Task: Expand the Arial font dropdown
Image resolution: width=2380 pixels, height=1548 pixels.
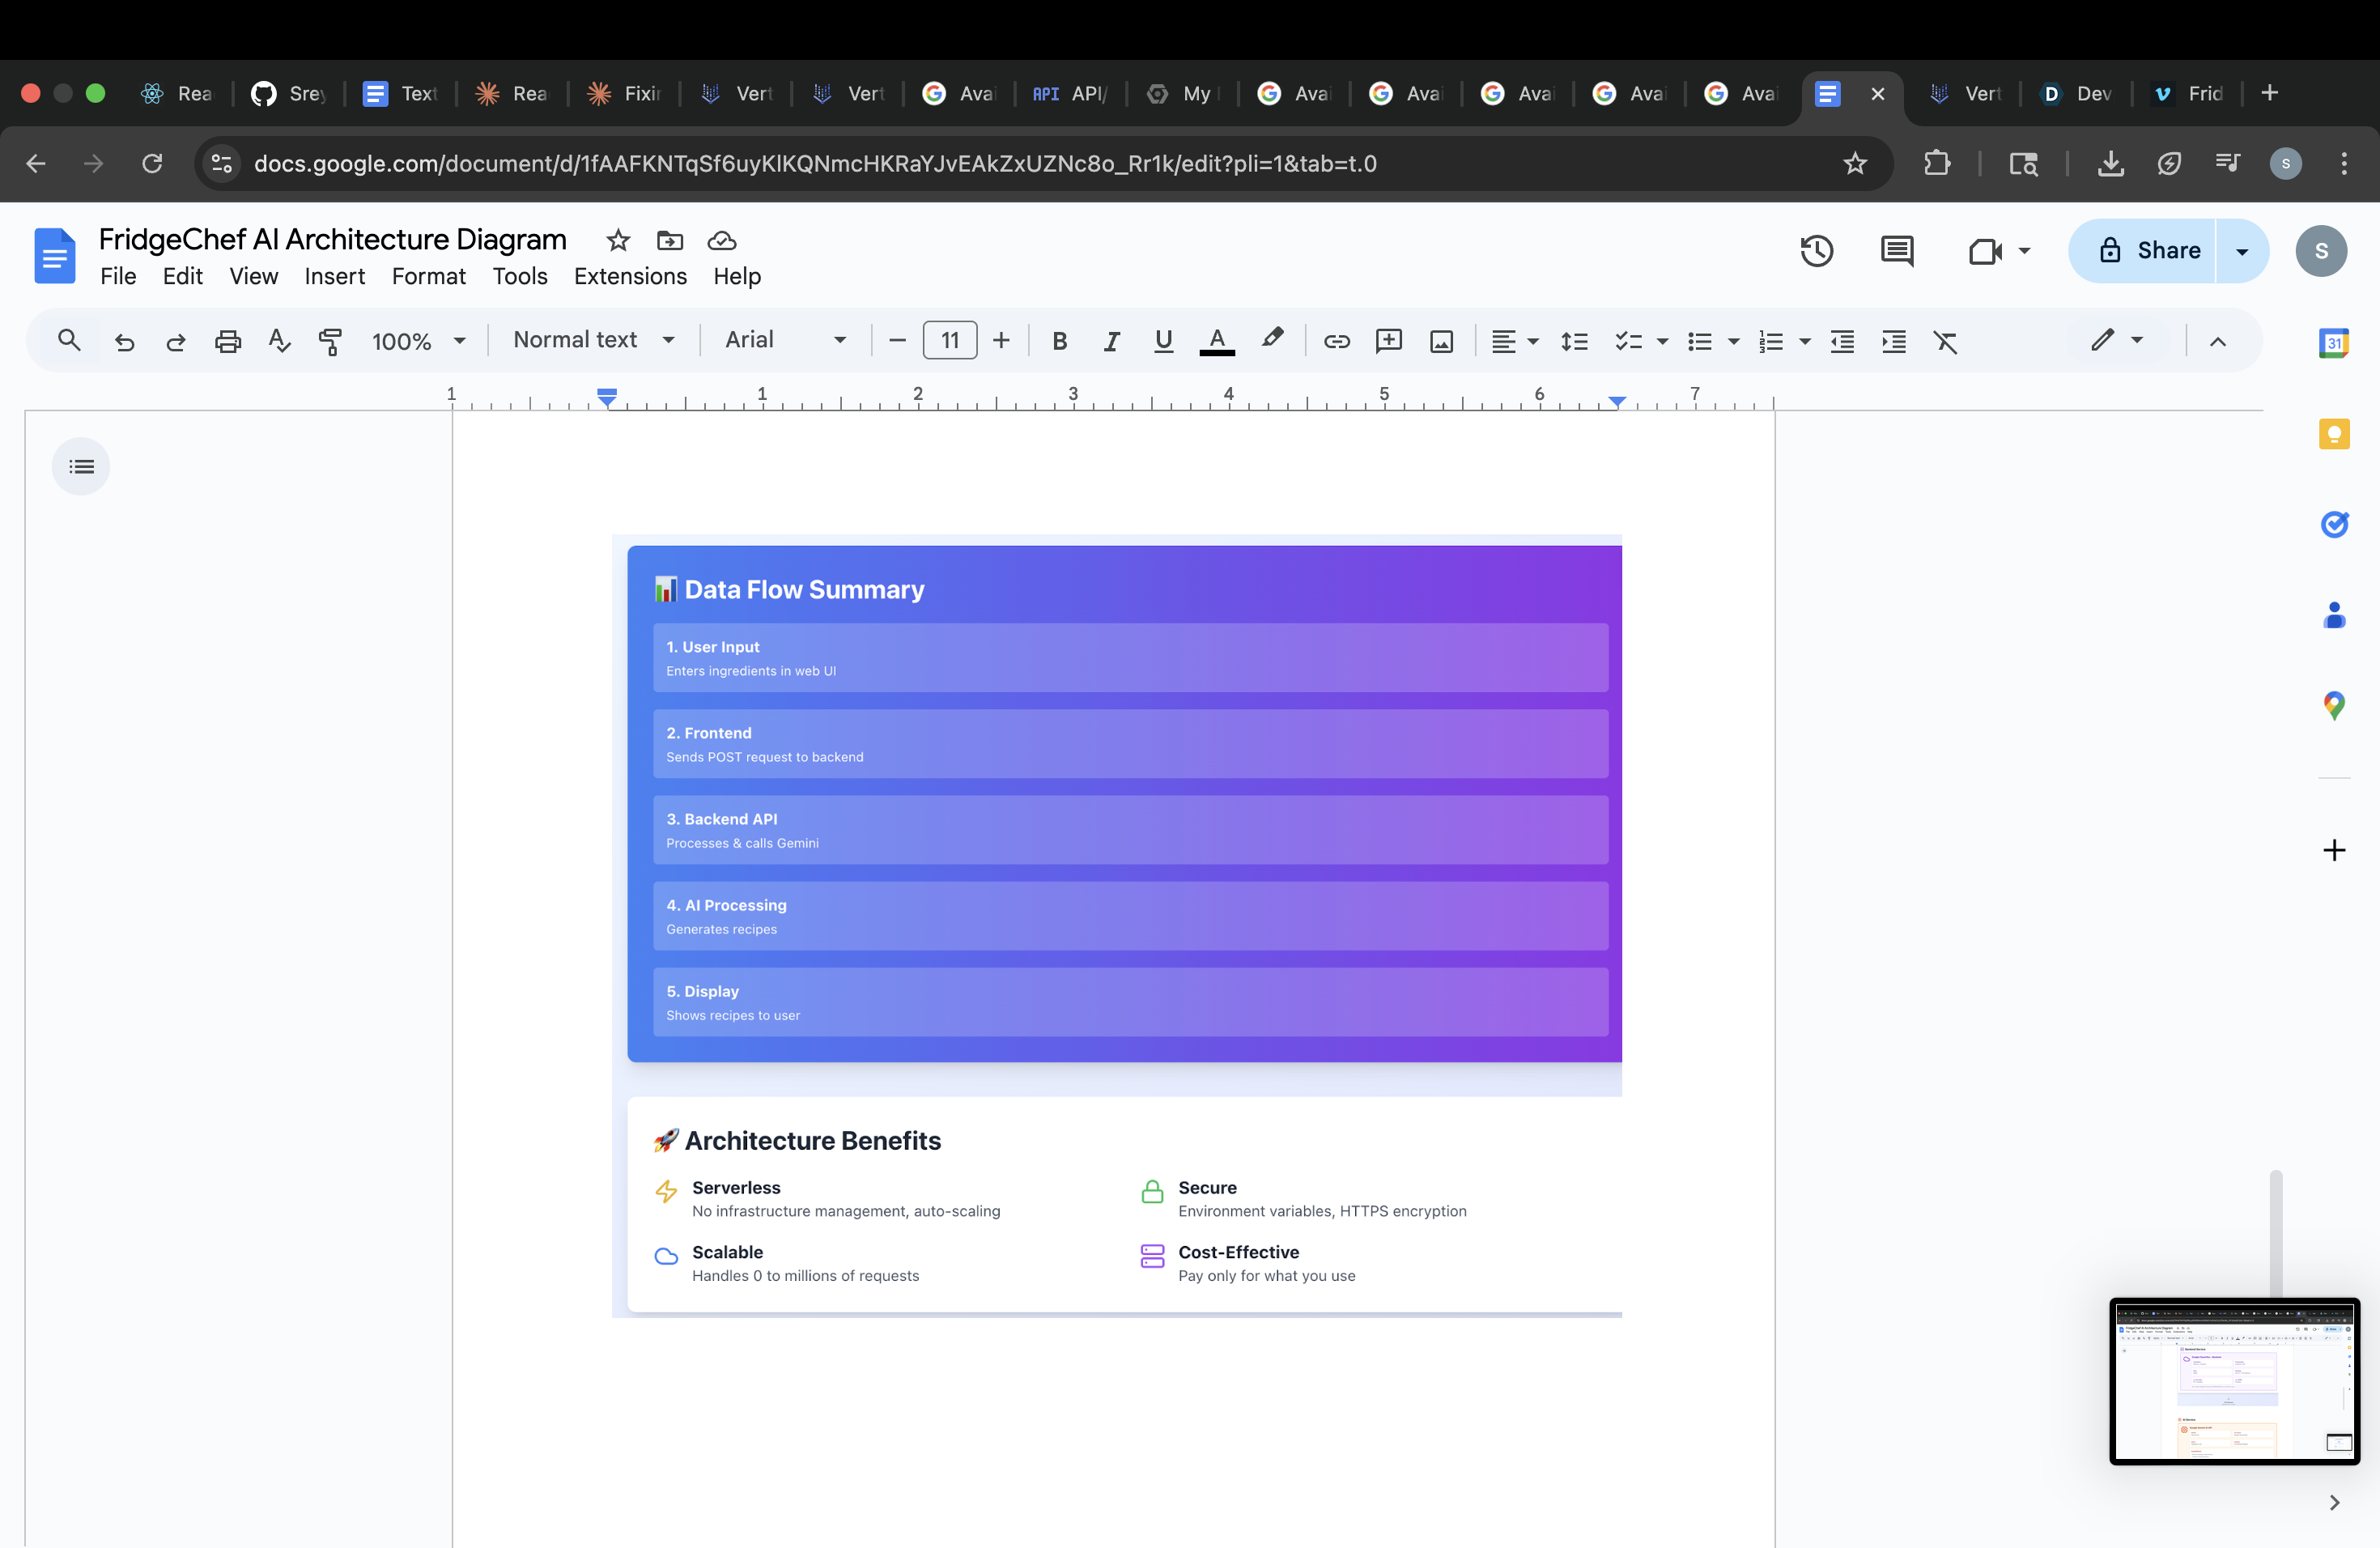Action: 785,340
